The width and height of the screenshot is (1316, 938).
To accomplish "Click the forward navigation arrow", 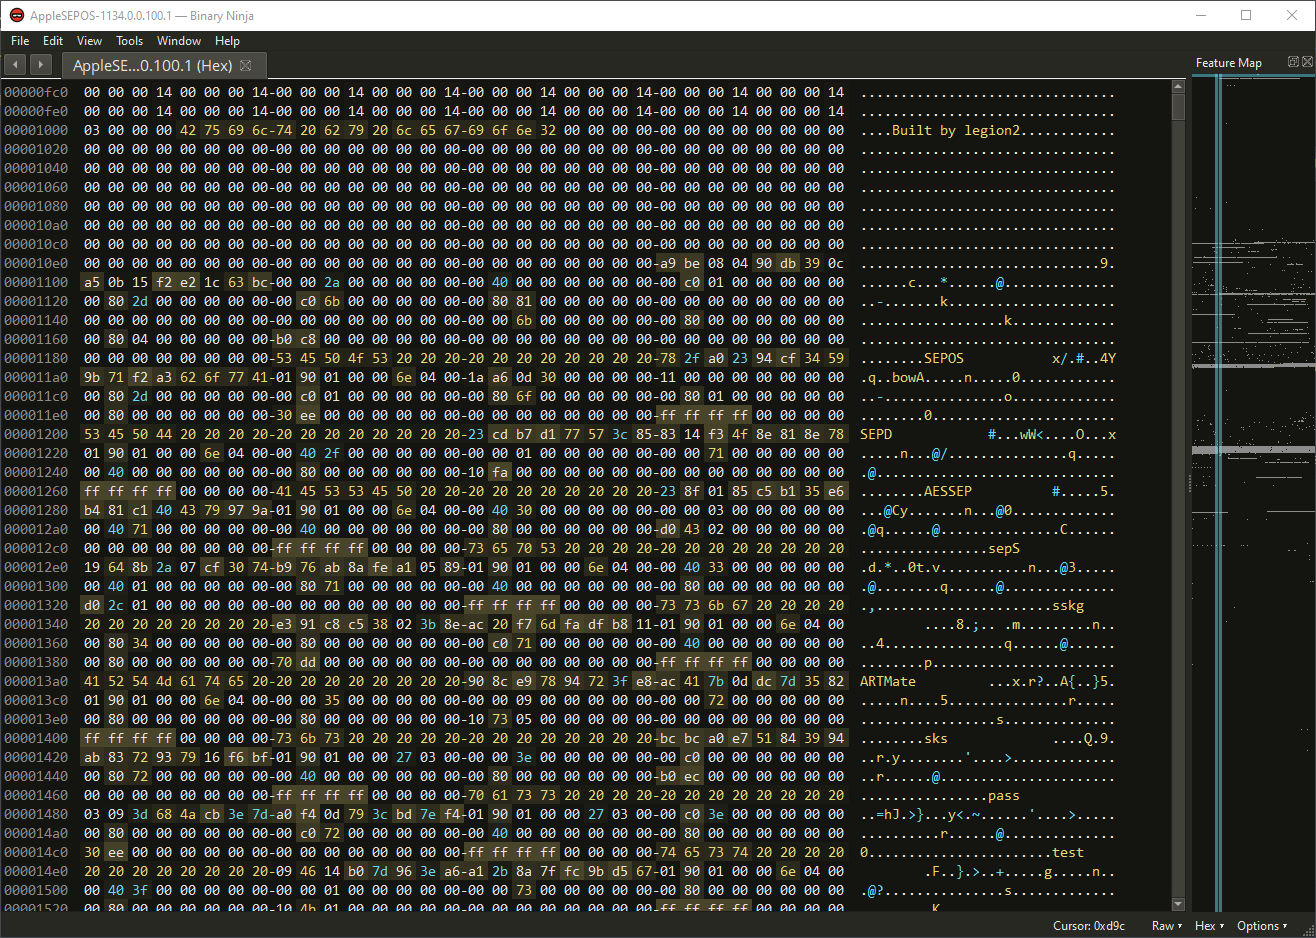I will coord(41,65).
